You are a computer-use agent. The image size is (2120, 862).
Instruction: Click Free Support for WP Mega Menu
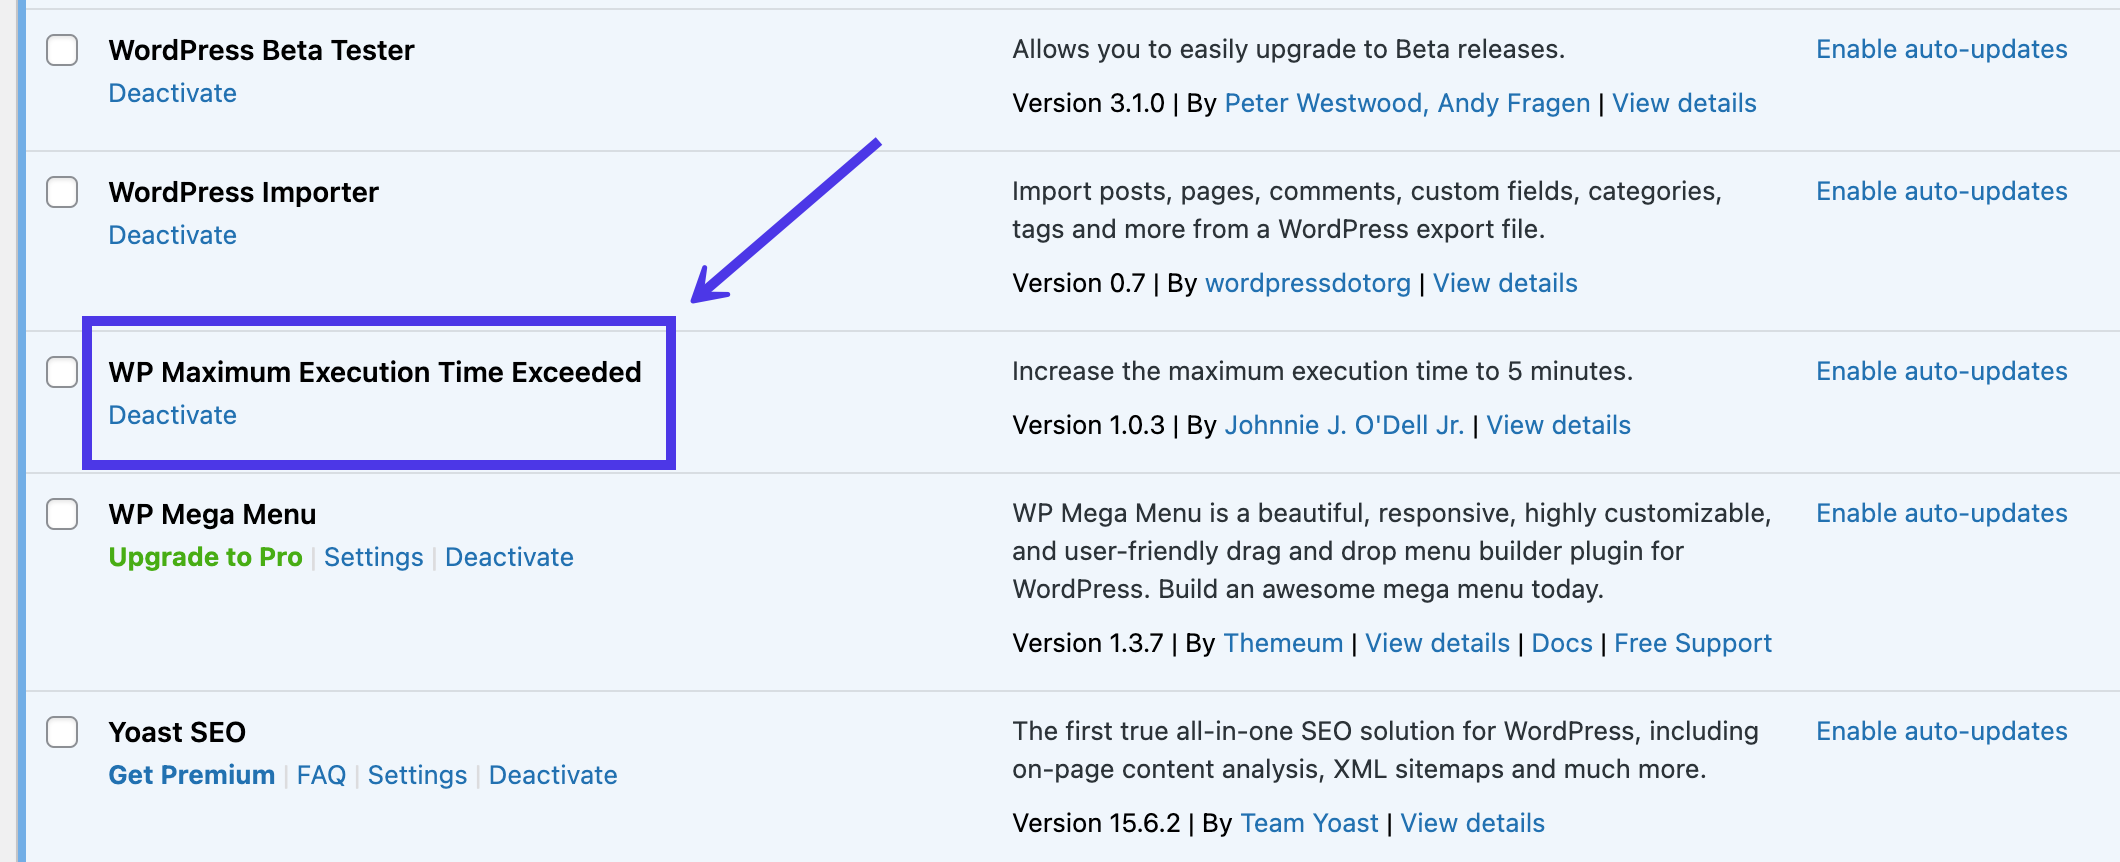[1692, 643]
